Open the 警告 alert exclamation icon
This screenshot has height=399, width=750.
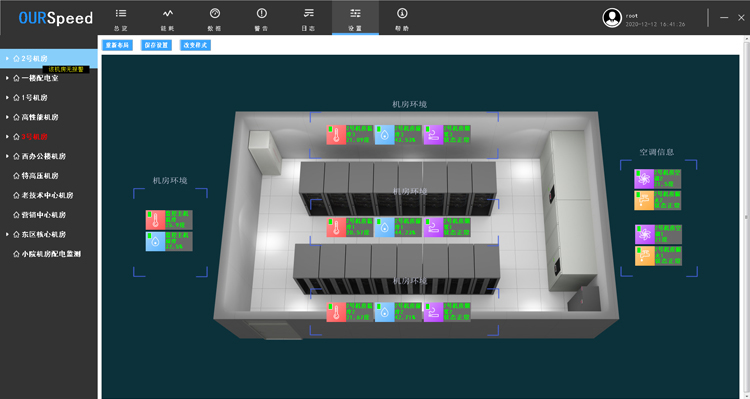tap(261, 13)
